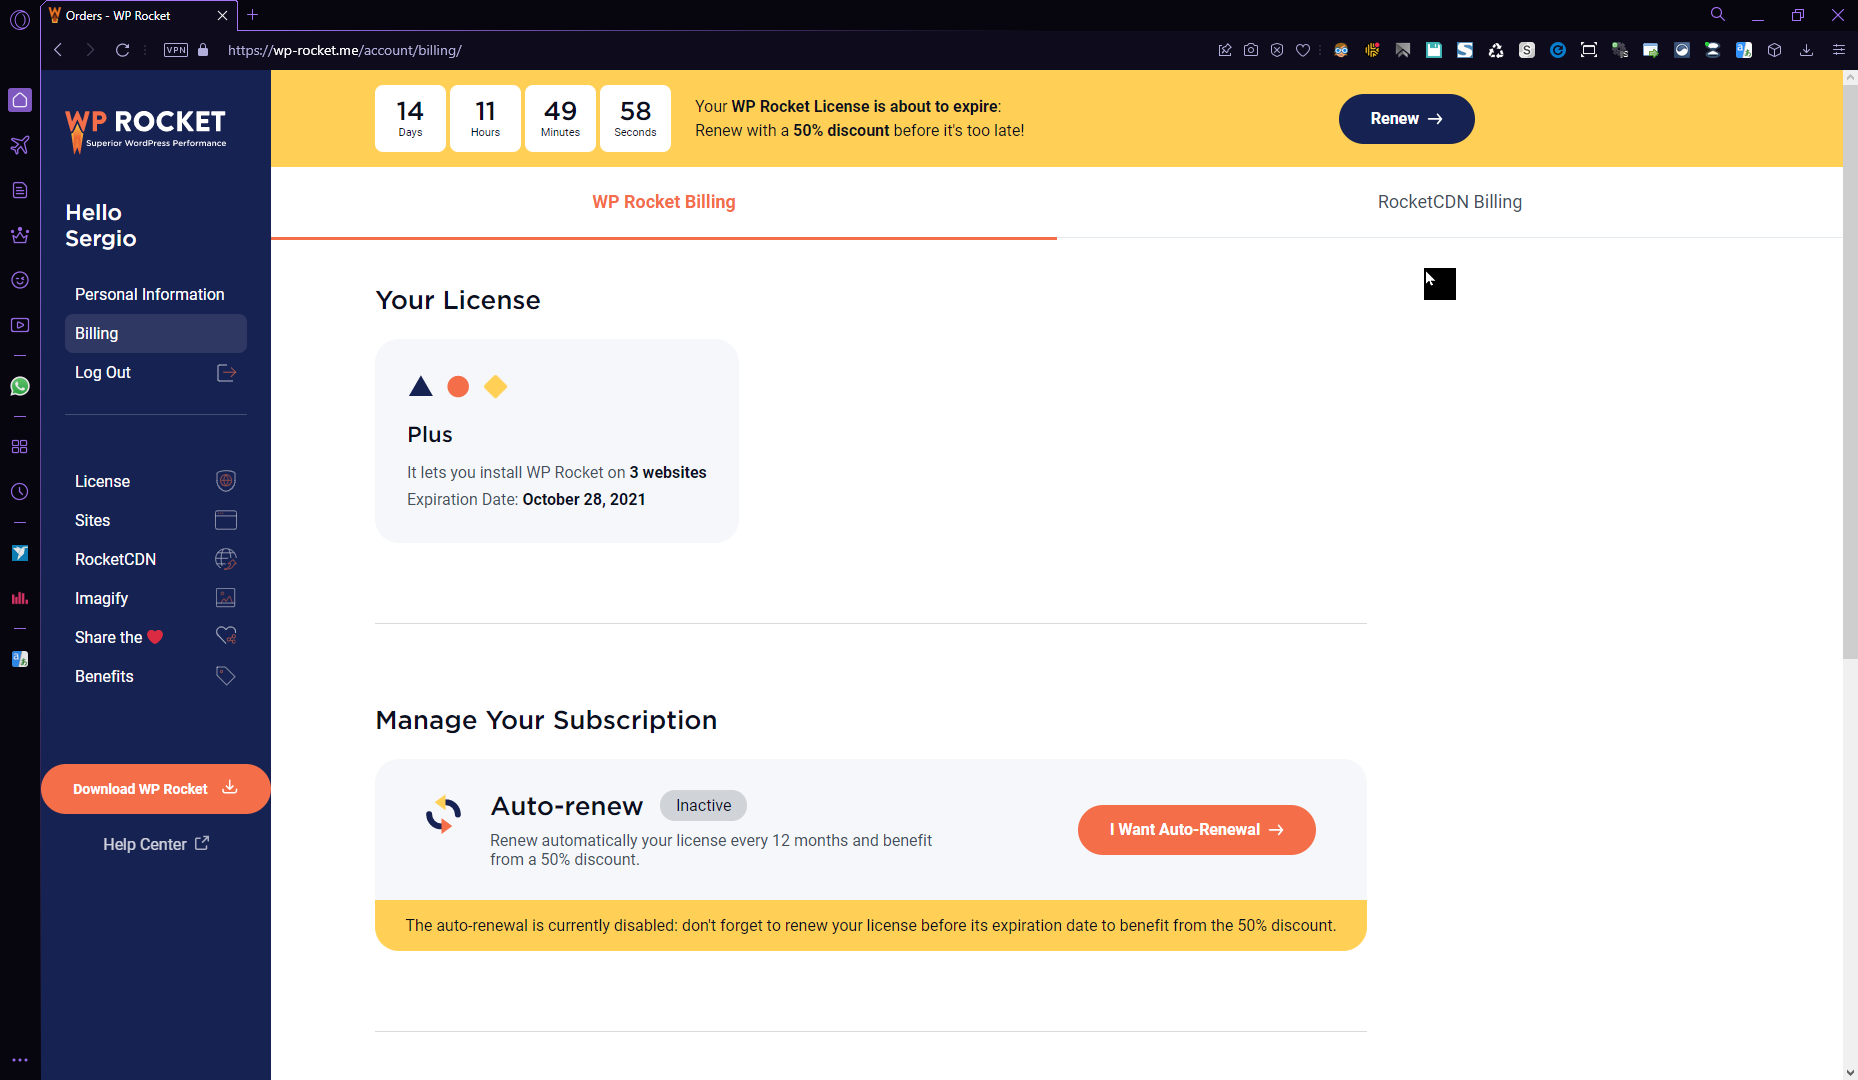Open the browser downloads icon
This screenshot has height=1080, width=1858.
1807,50
